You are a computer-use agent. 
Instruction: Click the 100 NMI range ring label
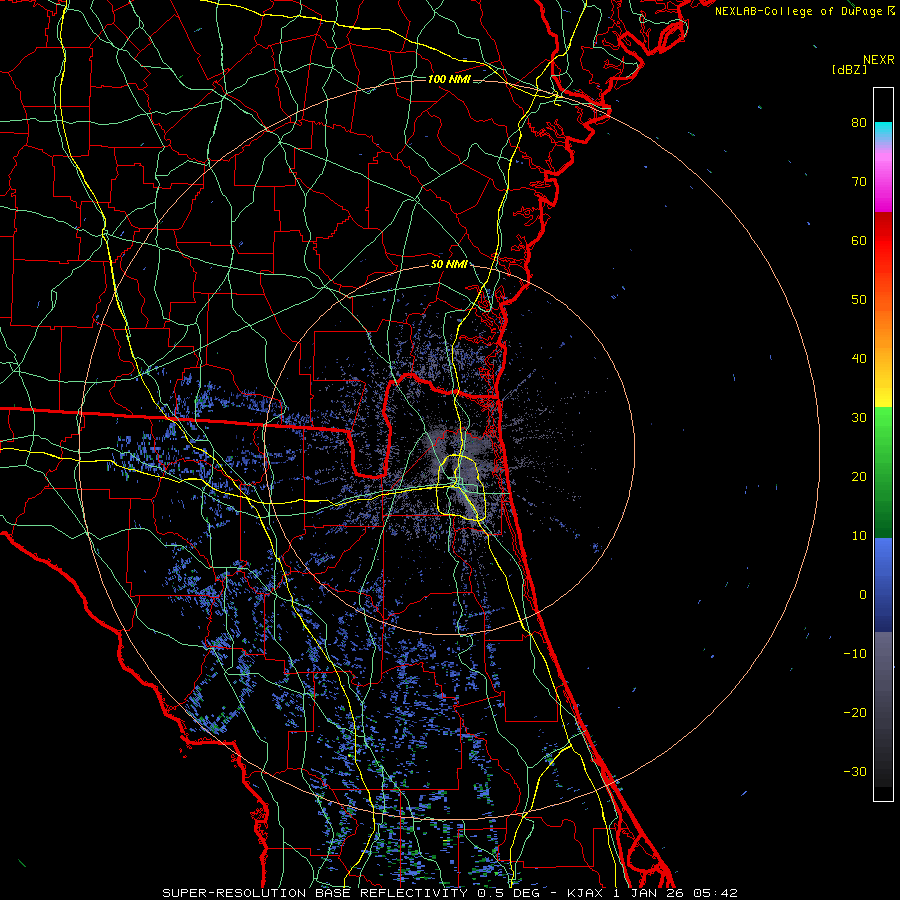point(449,79)
